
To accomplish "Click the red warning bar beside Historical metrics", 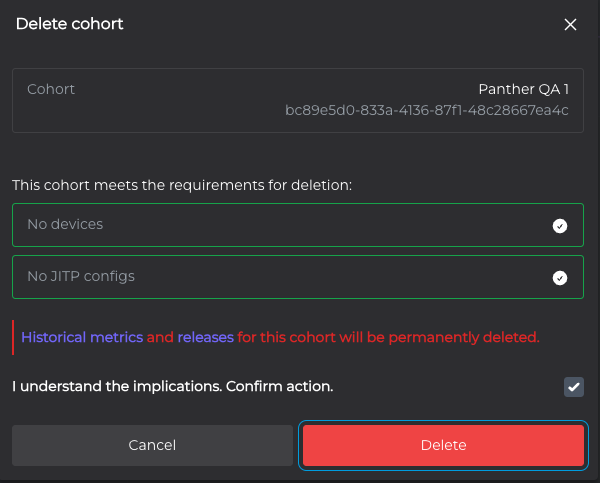I will (x=13, y=337).
